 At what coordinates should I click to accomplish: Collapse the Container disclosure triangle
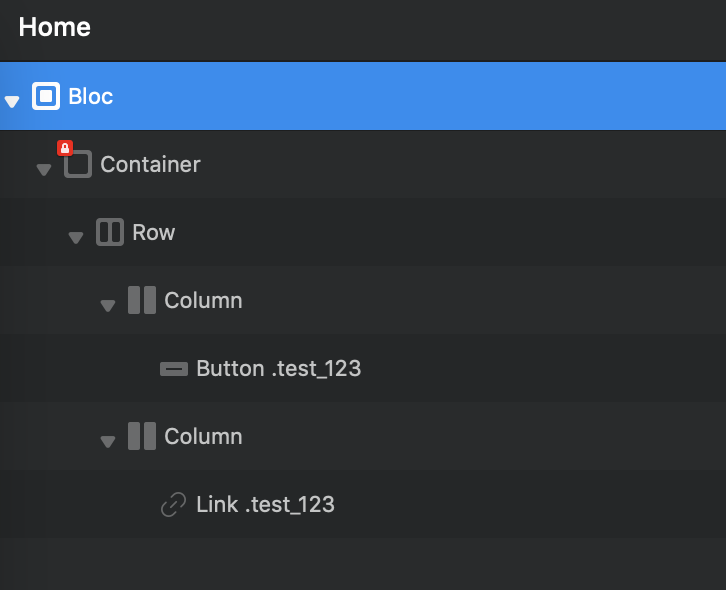pyautogui.click(x=44, y=169)
